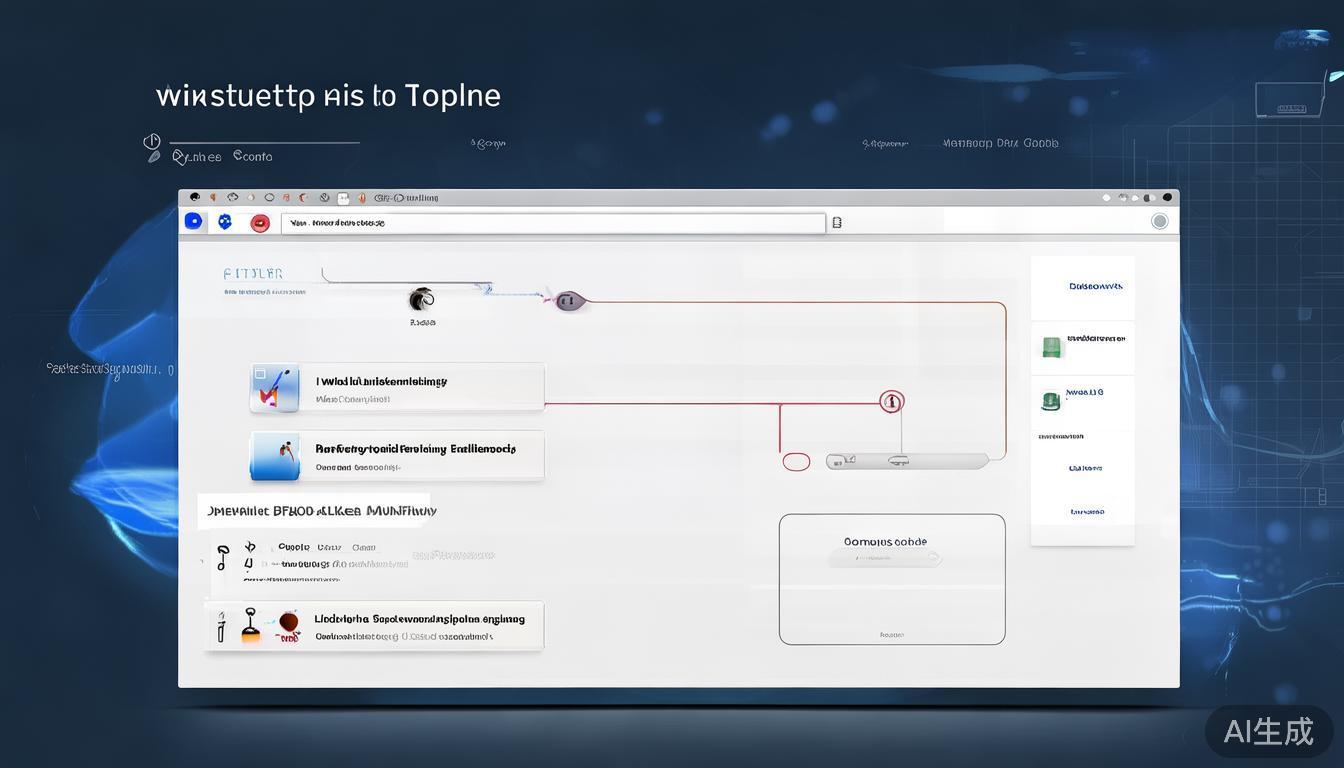Click the gray pill bar beneath red node
Screen dimensions: 1344x768
(x=906, y=461)
